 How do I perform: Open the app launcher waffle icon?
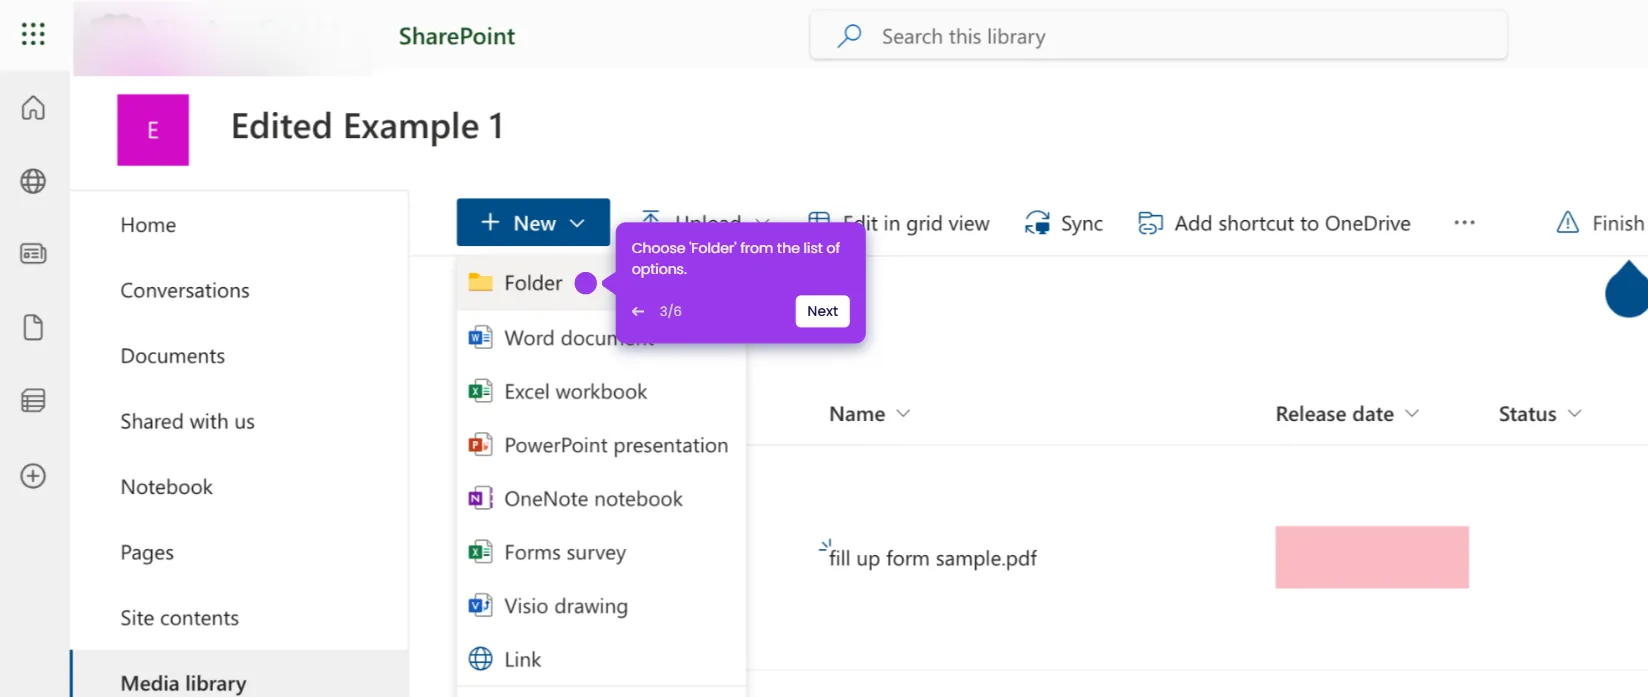pos(33,34)
